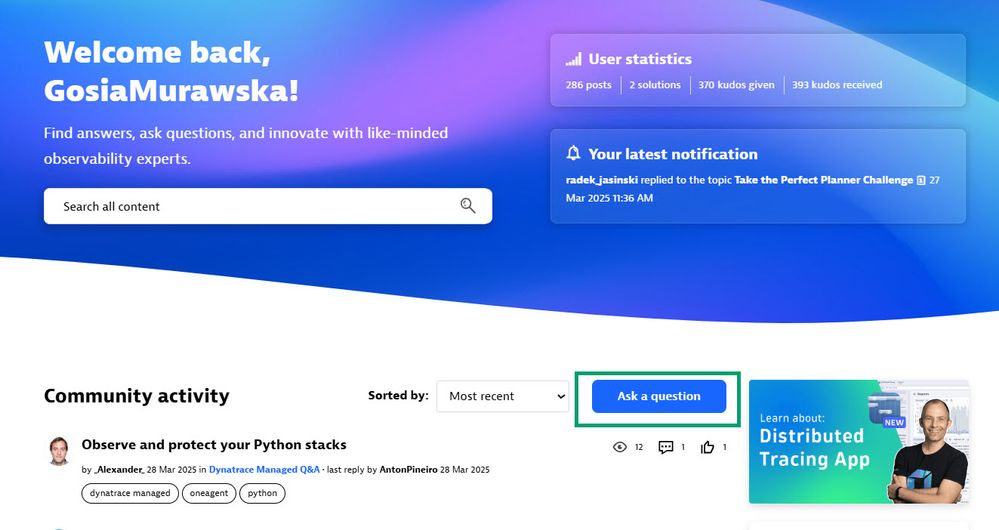The height and width of the screenshot is (530, 999).
Task: Open the Distributed Tracing App banner
Action: coord(858,440)
